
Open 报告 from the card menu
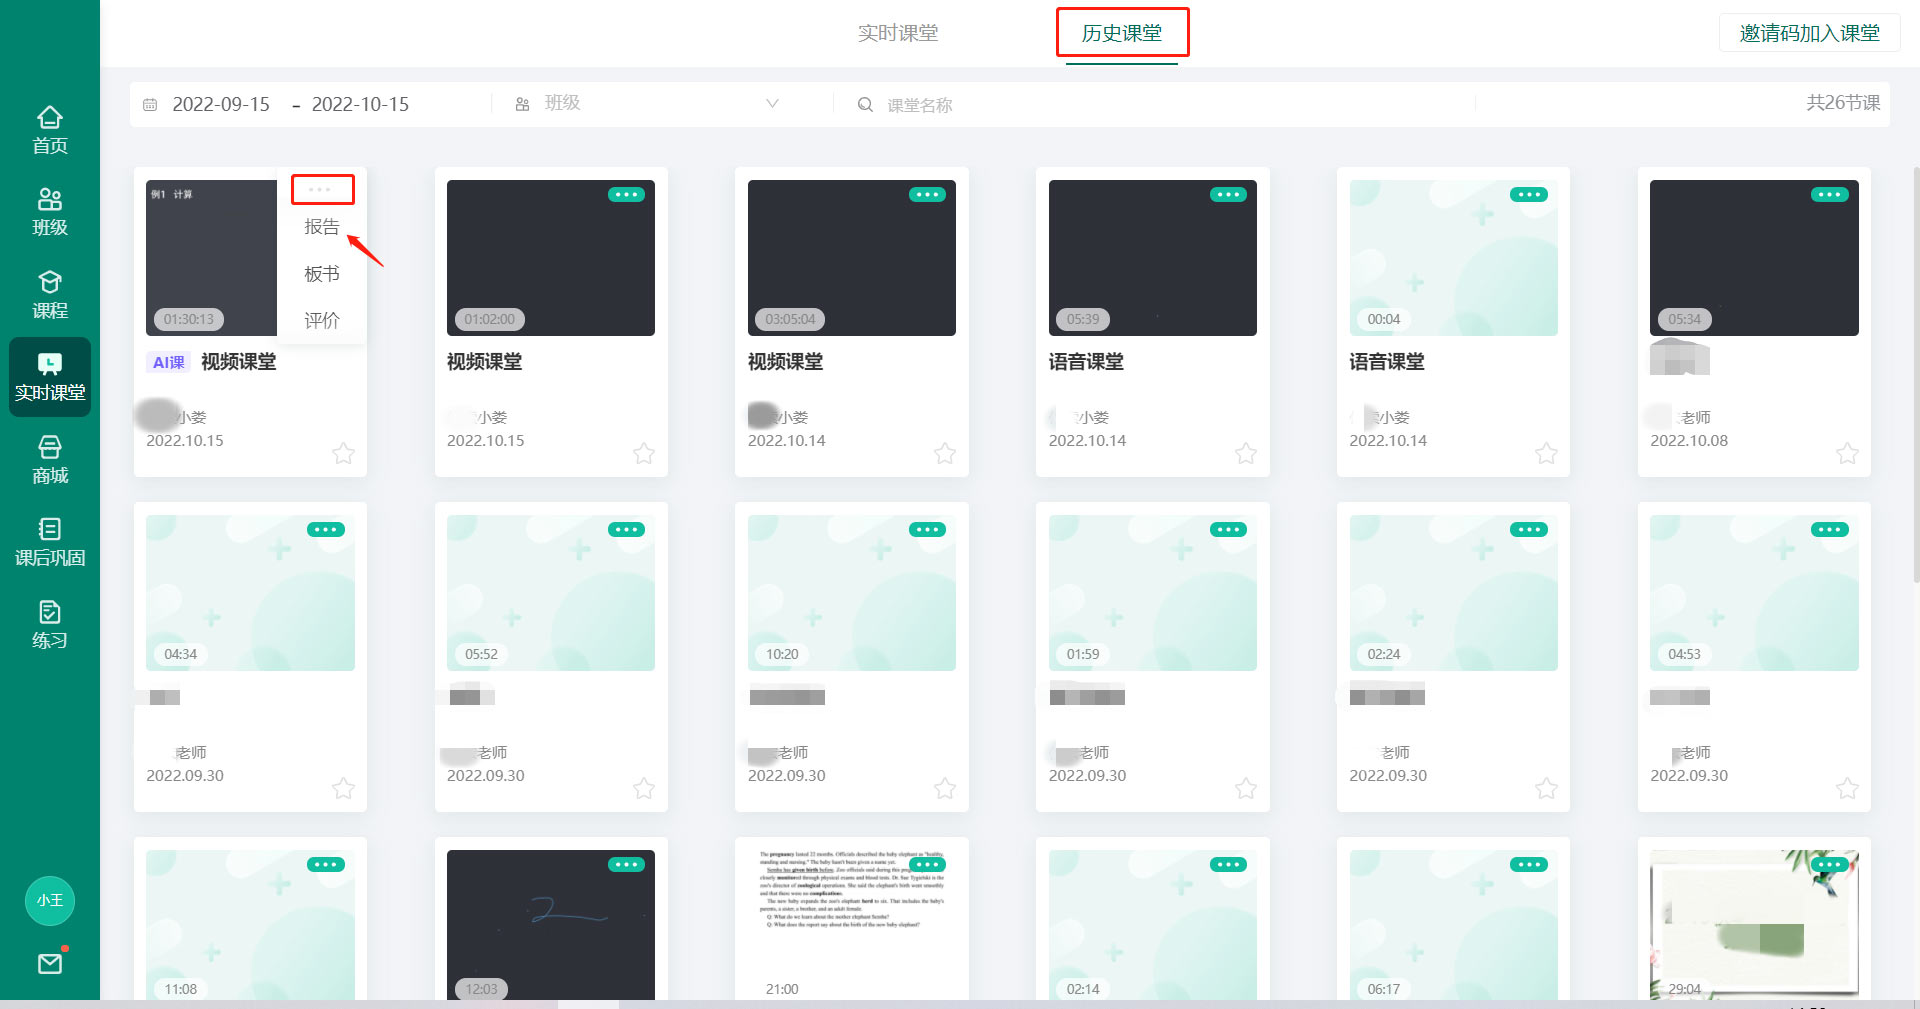321,226
